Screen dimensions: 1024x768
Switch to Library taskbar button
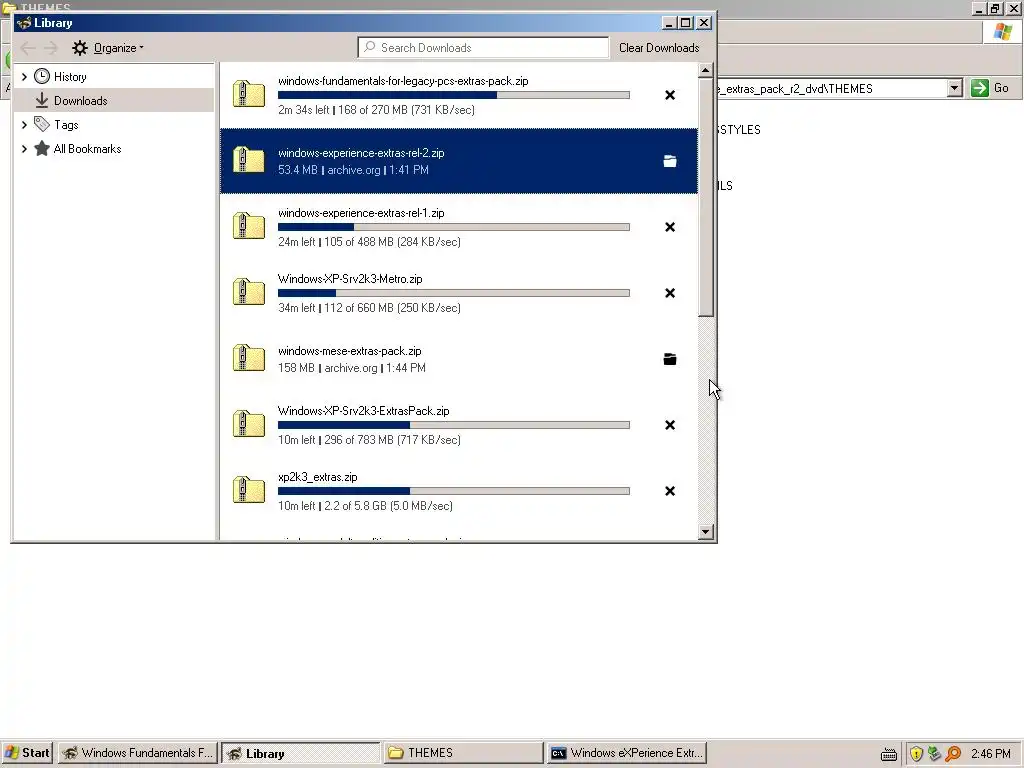(x=300, y=753)
